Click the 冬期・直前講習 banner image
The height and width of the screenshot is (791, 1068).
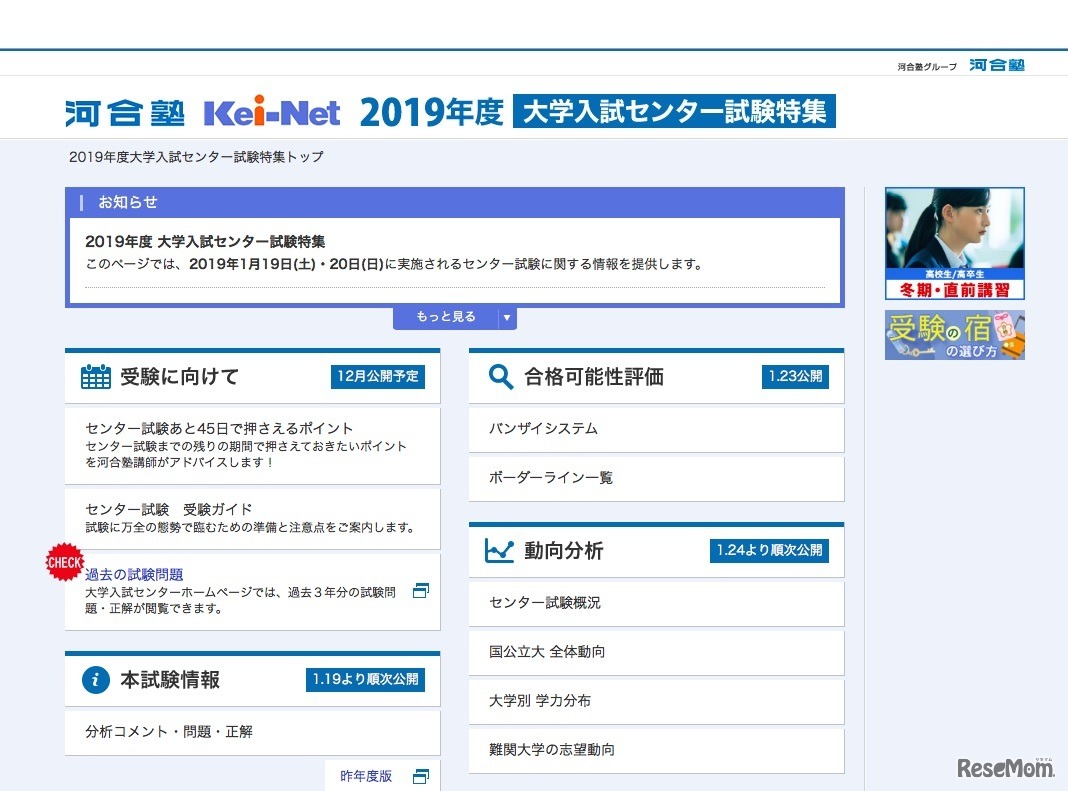point(954,243)
